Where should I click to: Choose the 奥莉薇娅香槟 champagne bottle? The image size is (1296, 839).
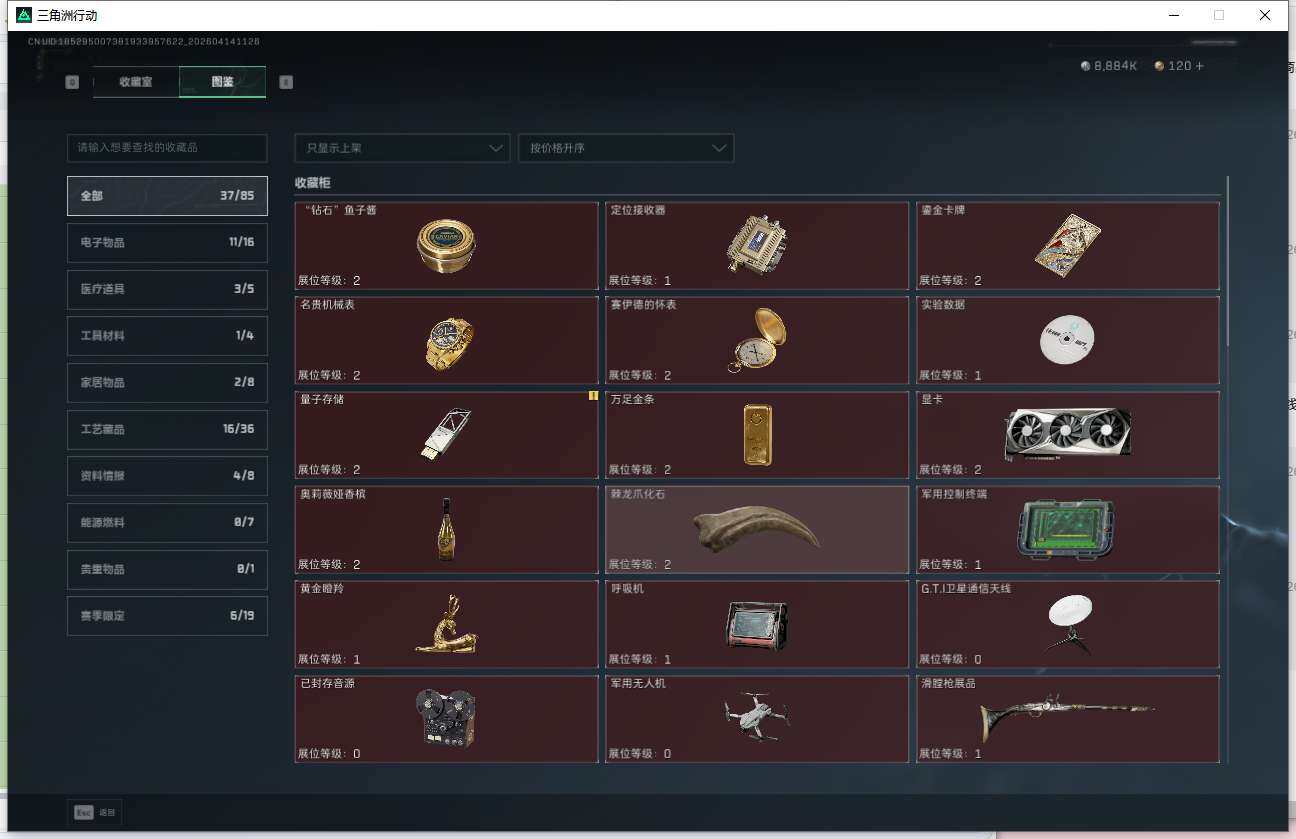446,530
